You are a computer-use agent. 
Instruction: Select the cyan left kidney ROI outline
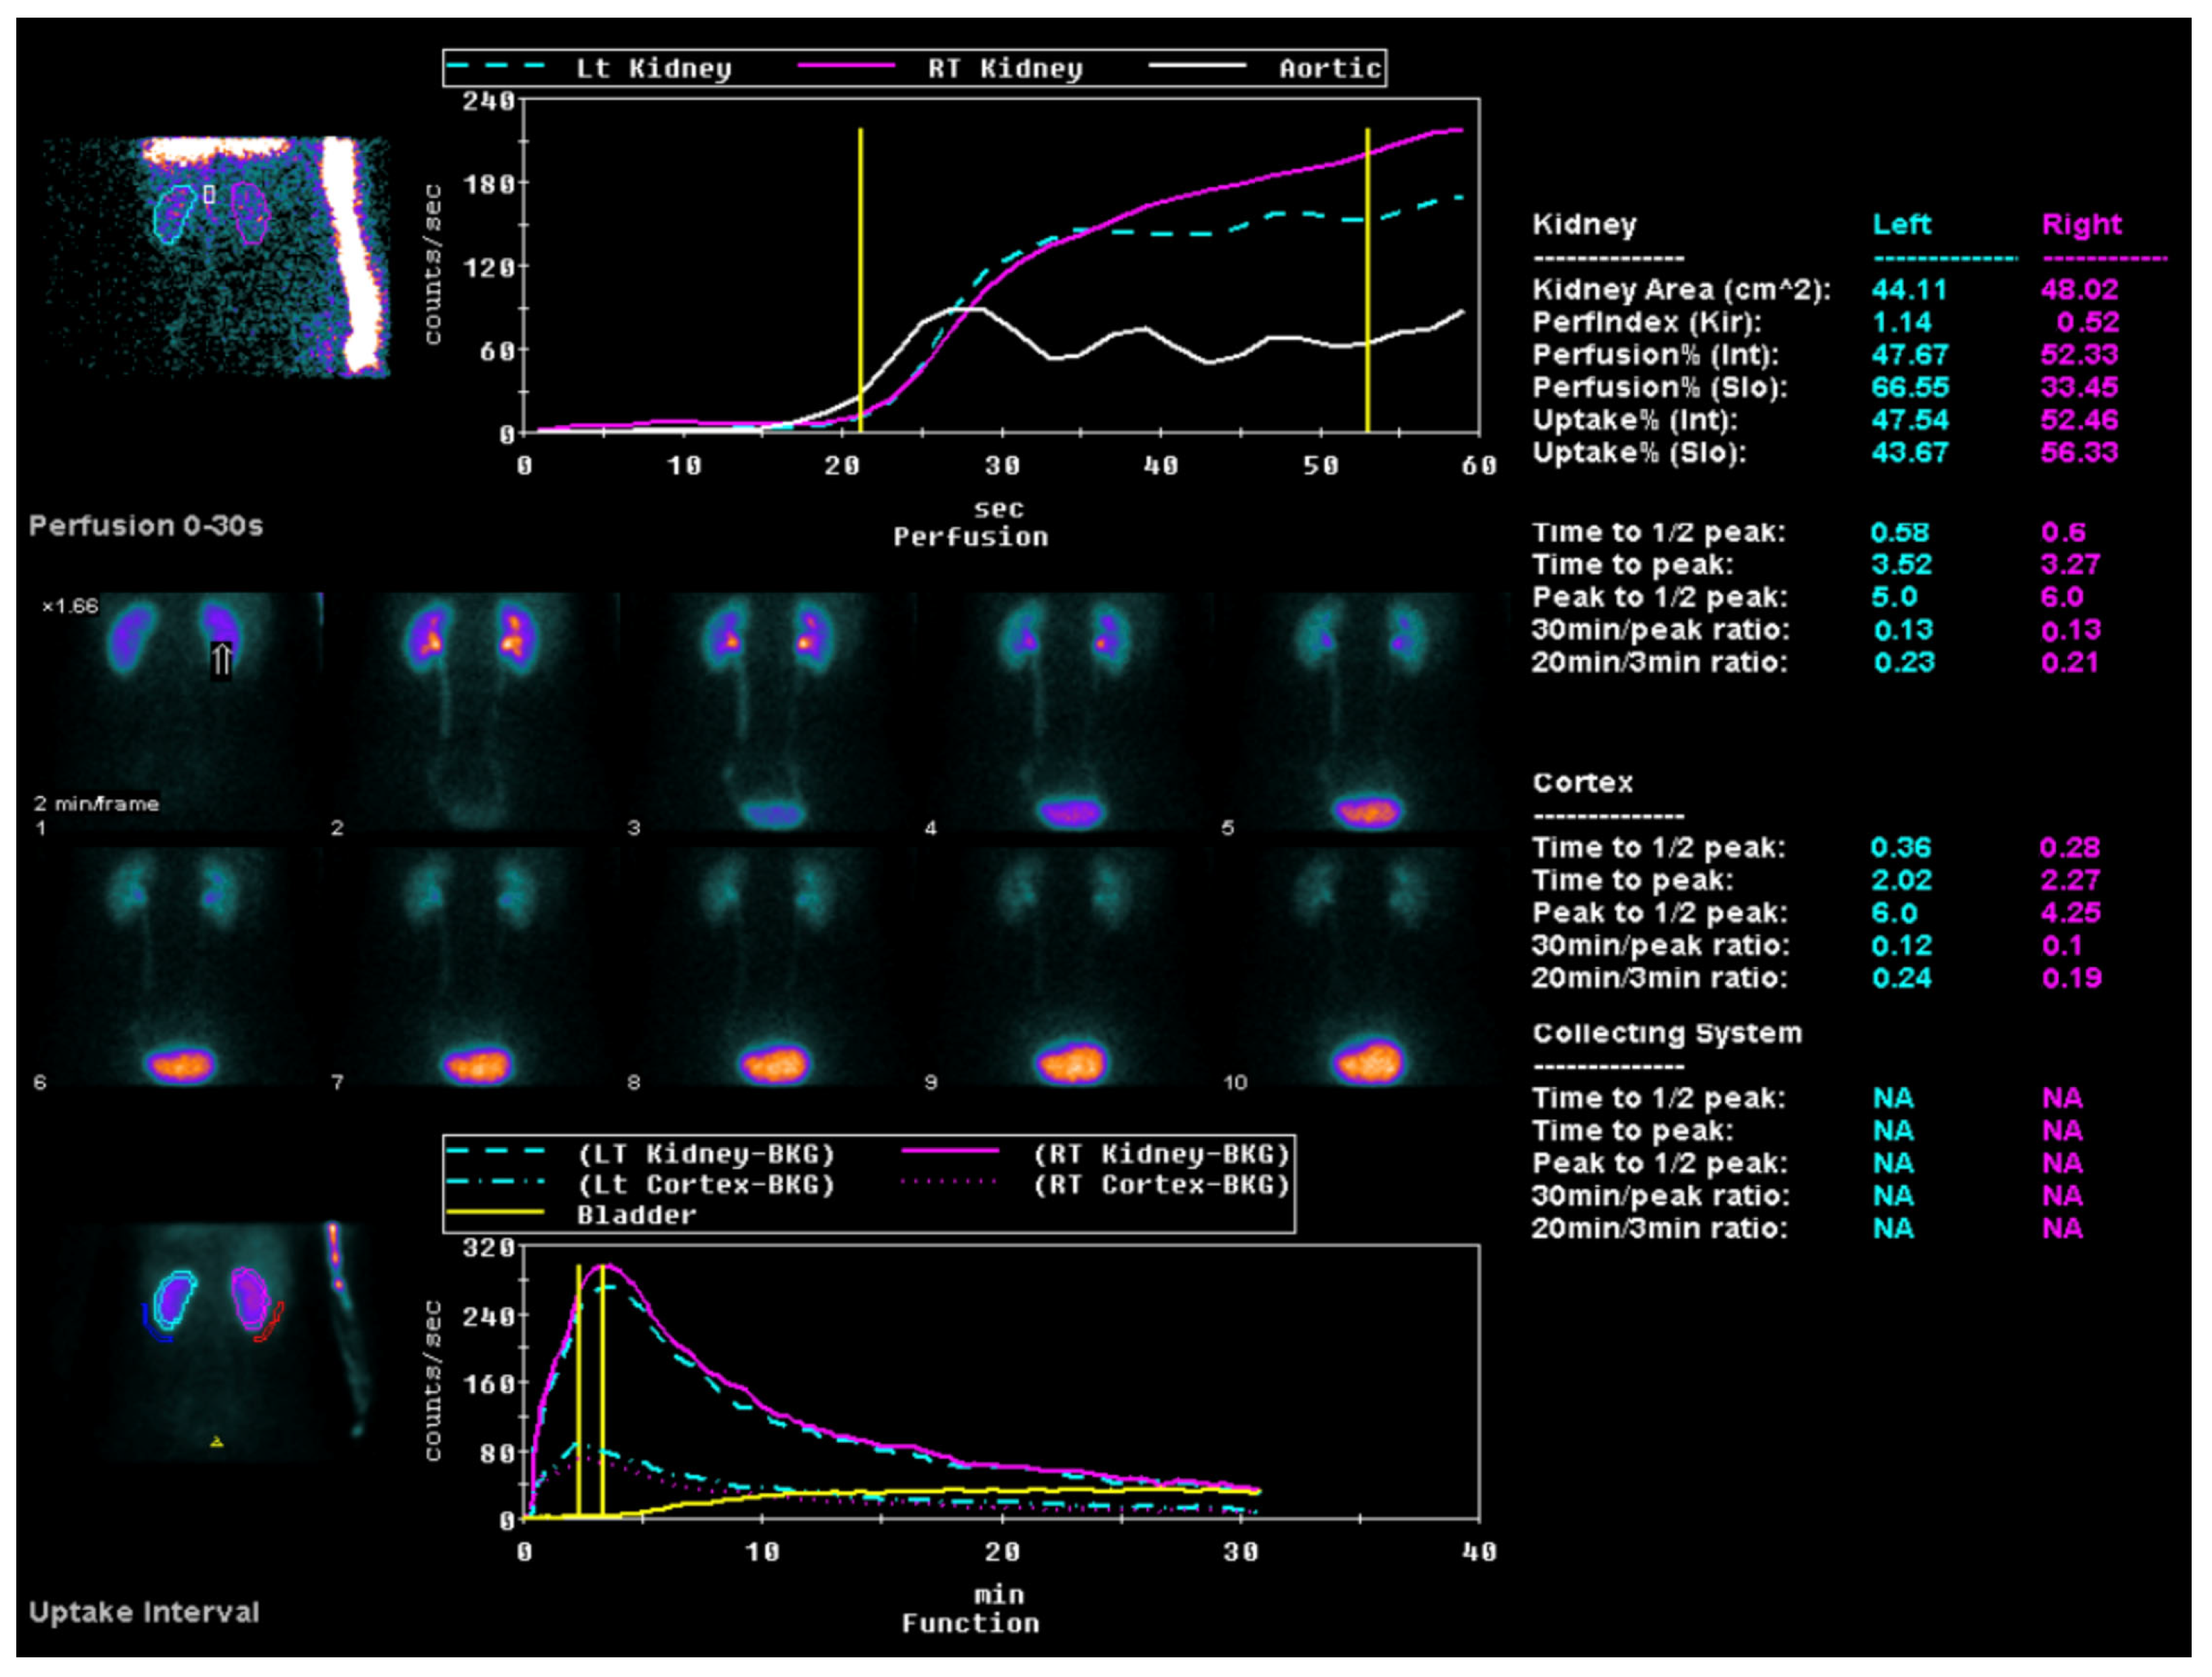click(x=174, y=214)
